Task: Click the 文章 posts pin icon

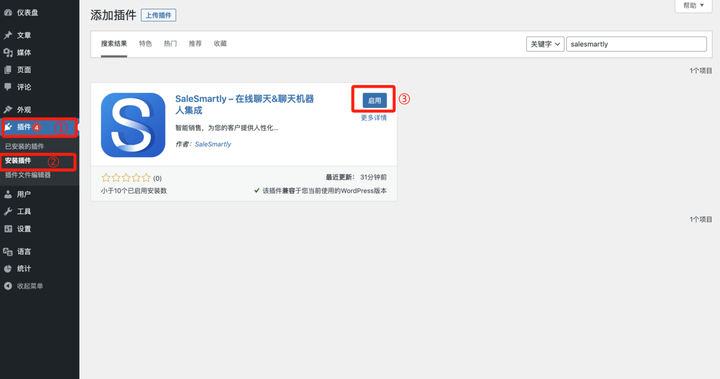Action: click(x=8, y=35)
